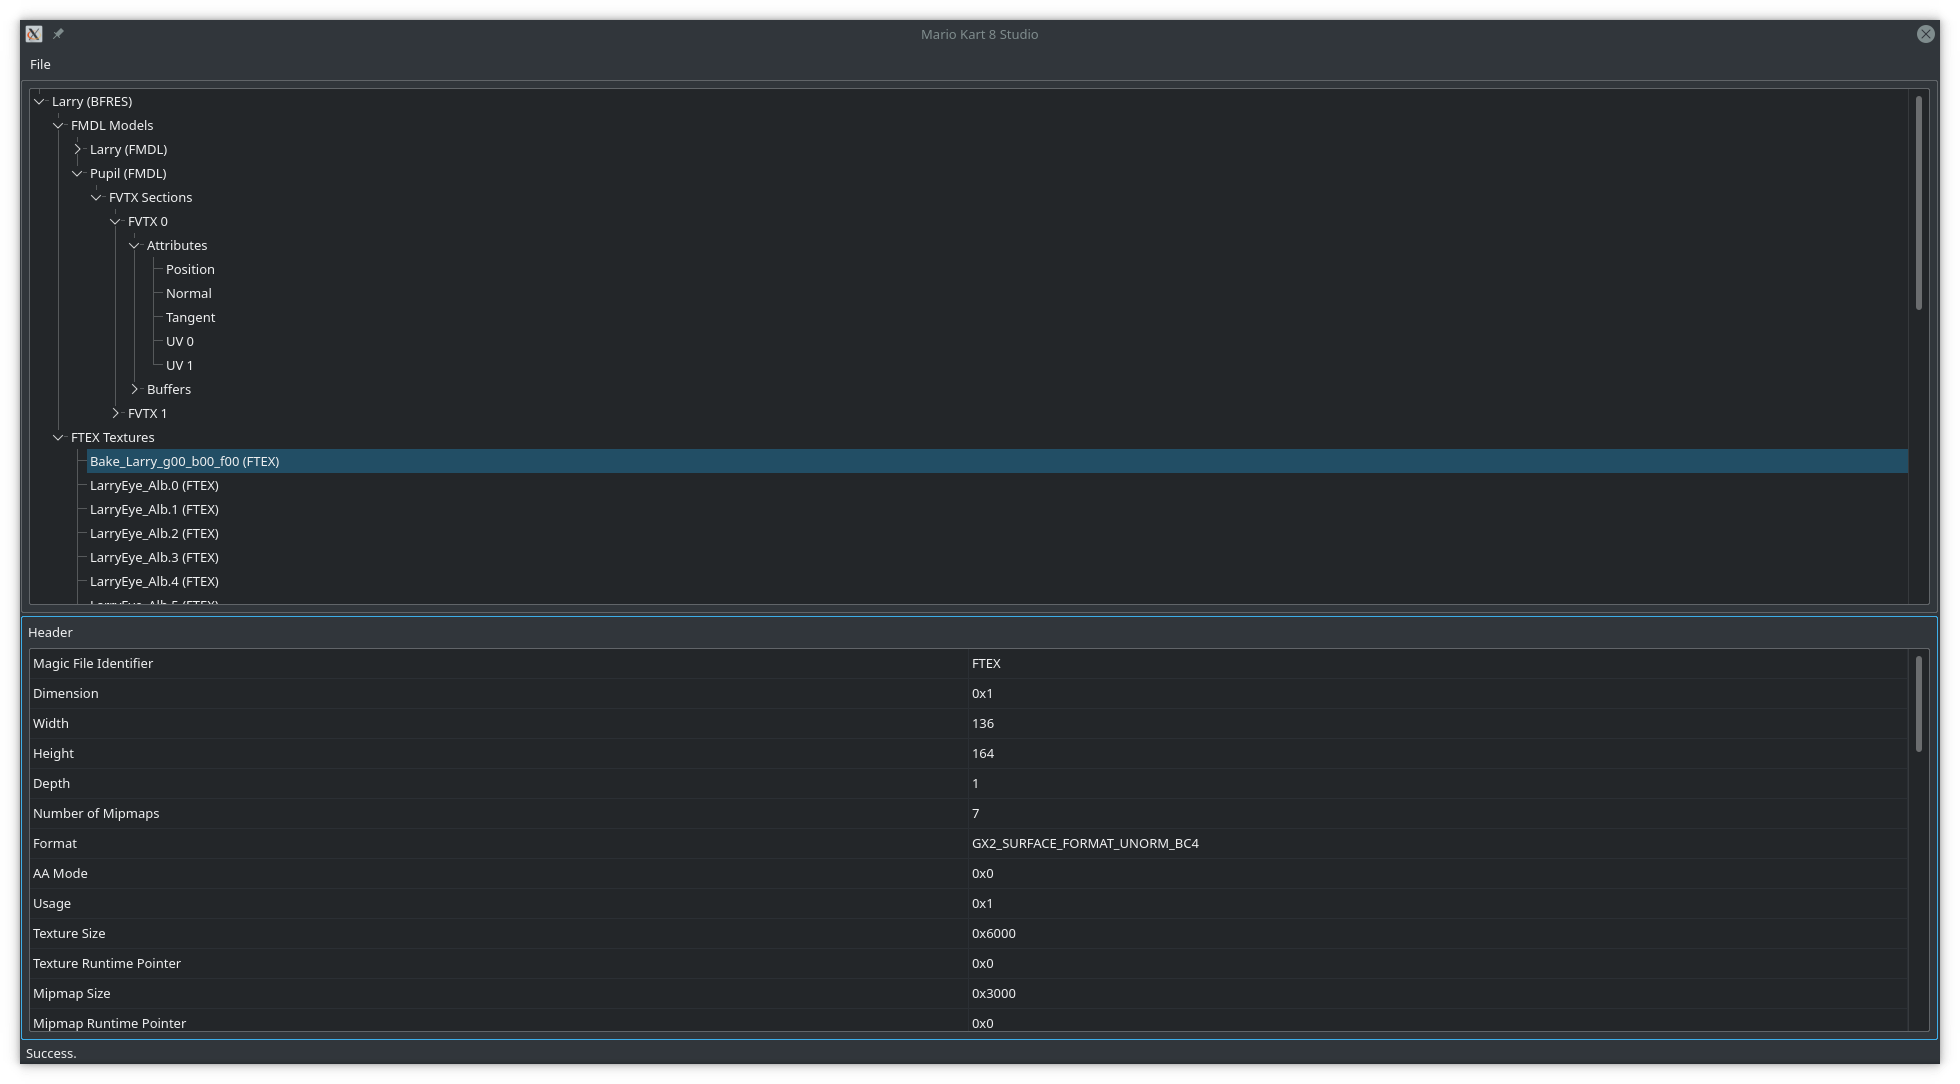Viewport: 1960px width, 1084px height.
Task: Close the Mario Kart 8 Studio window
Action: click(x=1925, y=34)
